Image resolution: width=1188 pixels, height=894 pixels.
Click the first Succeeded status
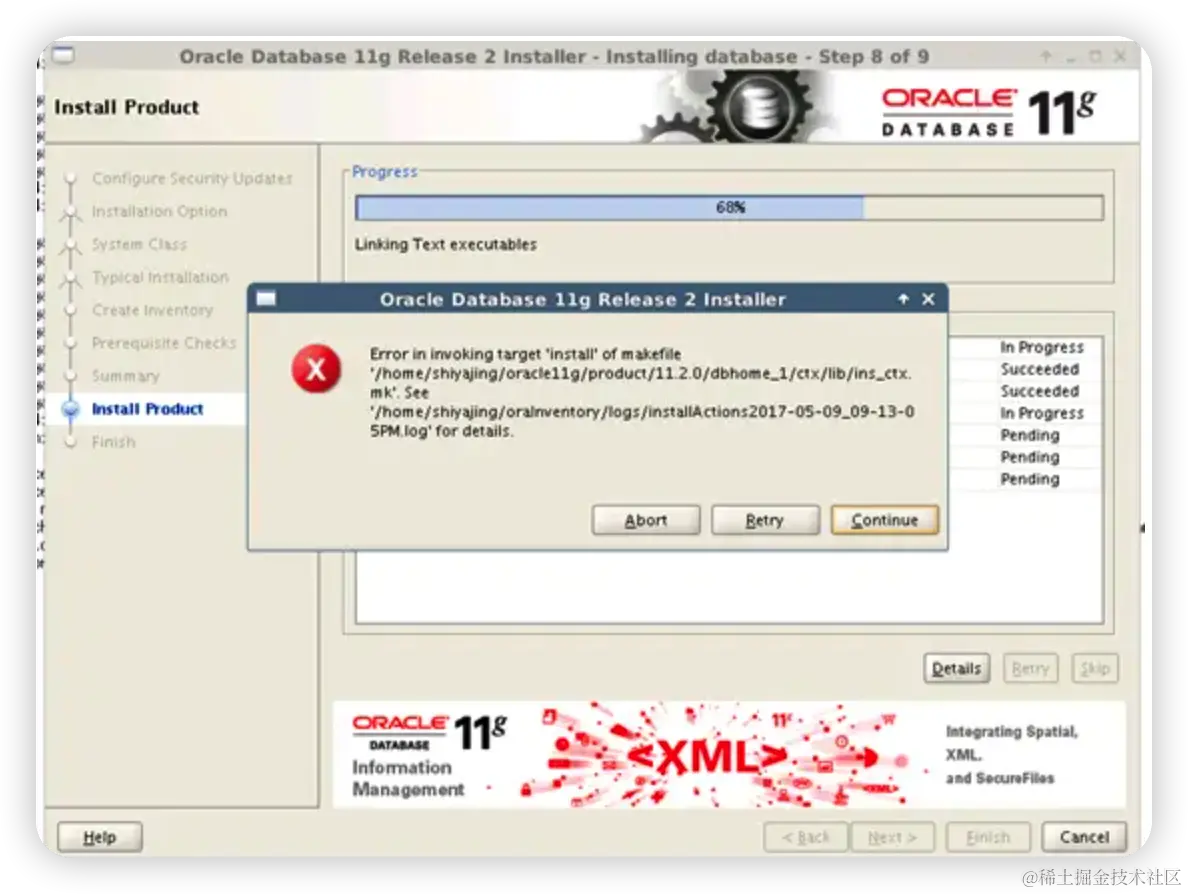[1040, 369]
